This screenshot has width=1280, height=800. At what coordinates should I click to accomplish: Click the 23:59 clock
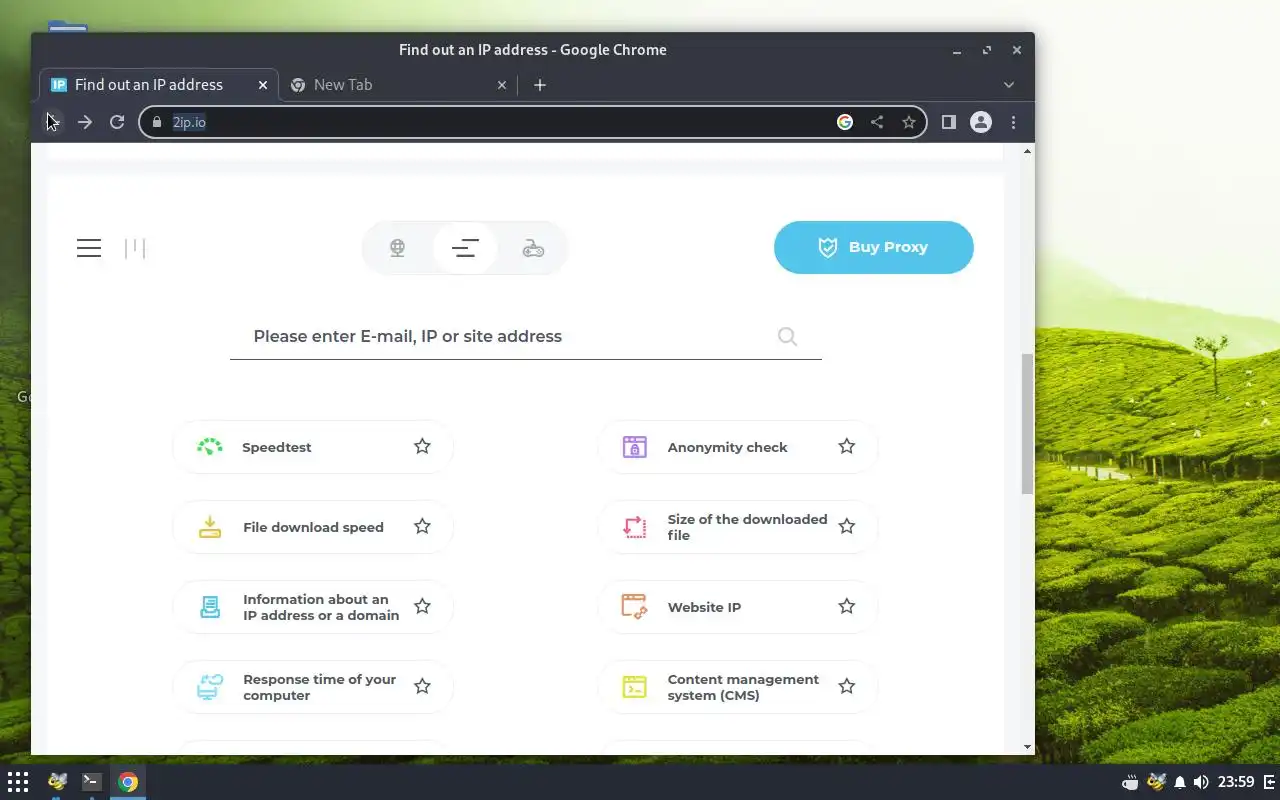coord(1237,782)
